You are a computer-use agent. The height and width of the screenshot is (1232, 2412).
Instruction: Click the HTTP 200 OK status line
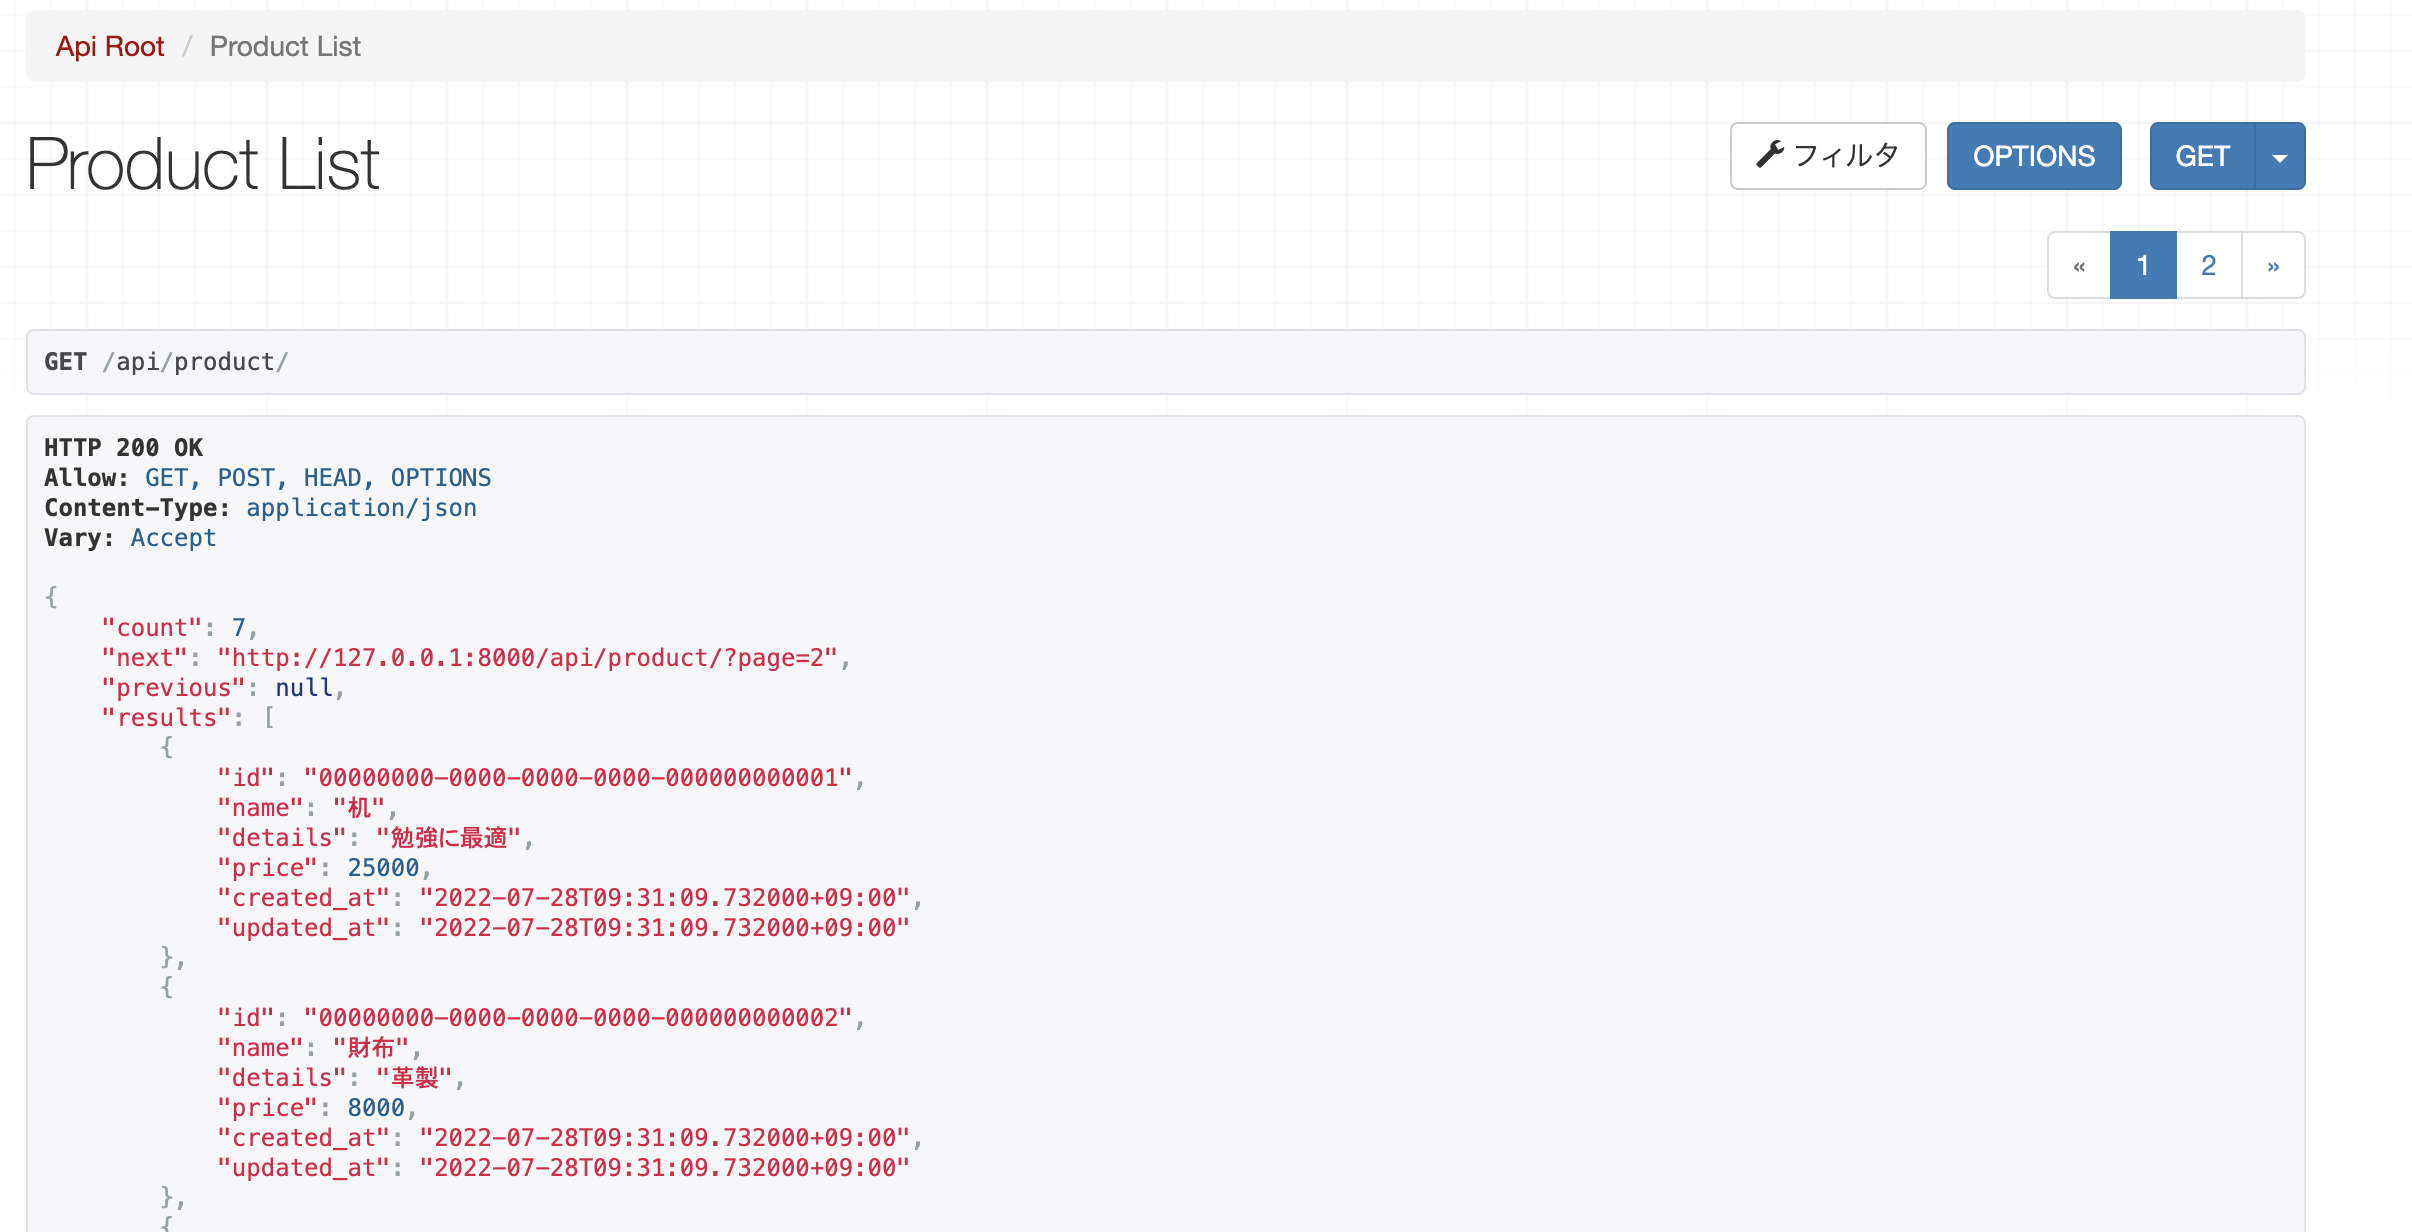pyautogui.click(x=123, y=448)
